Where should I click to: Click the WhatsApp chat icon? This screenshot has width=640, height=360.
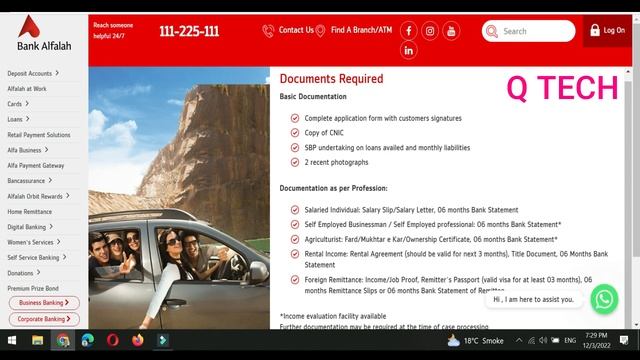[604, 299]
